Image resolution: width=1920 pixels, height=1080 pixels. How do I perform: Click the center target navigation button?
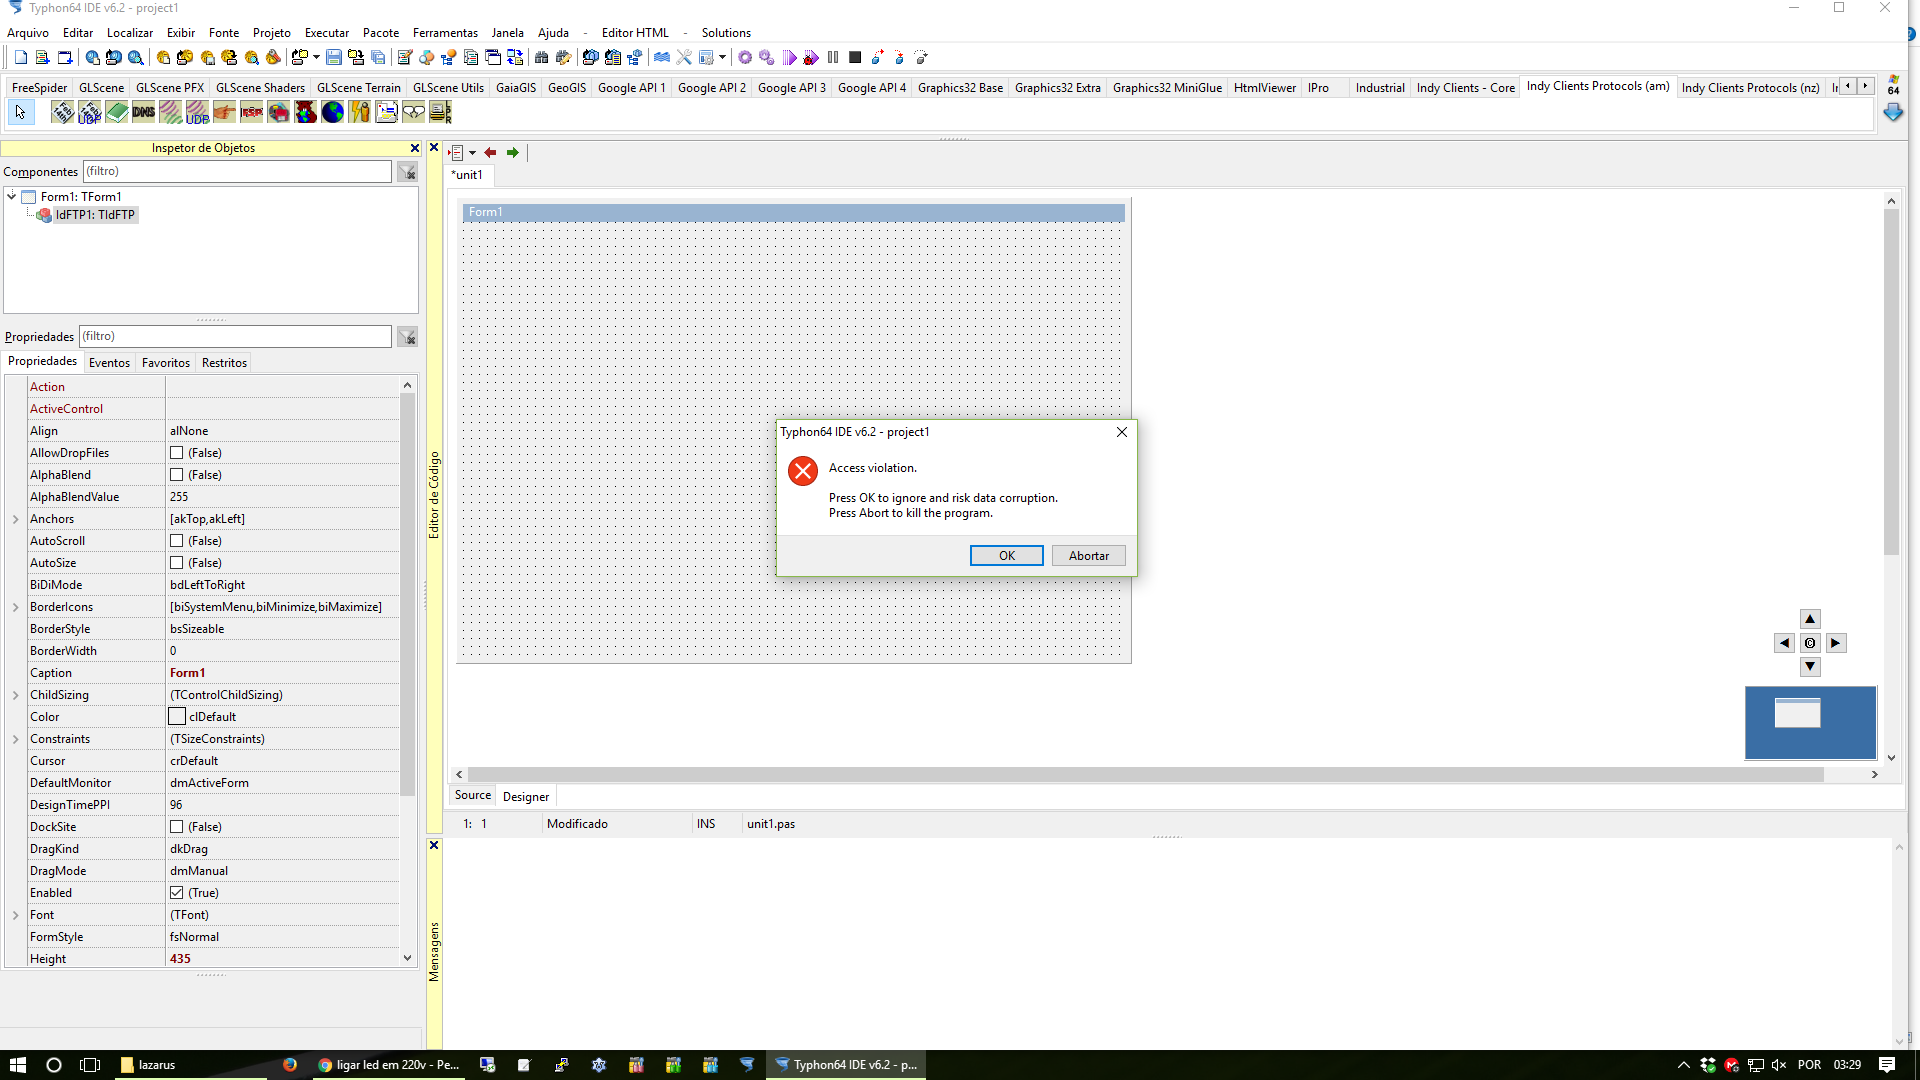pos(1810,643)
